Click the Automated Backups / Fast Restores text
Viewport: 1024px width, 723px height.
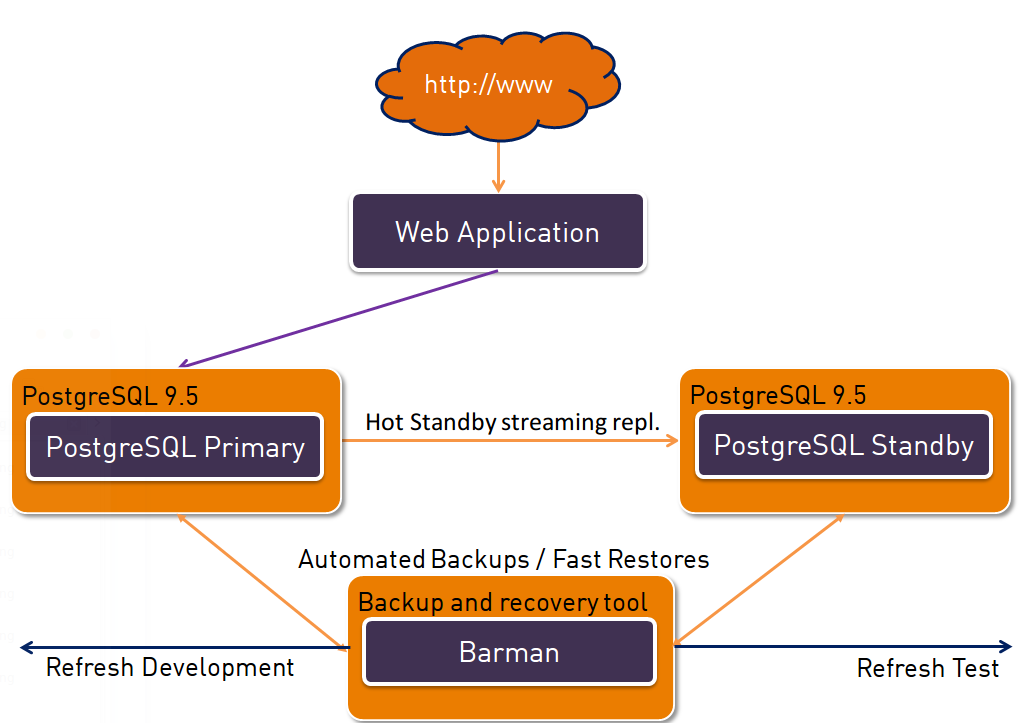tap(503, 559)
